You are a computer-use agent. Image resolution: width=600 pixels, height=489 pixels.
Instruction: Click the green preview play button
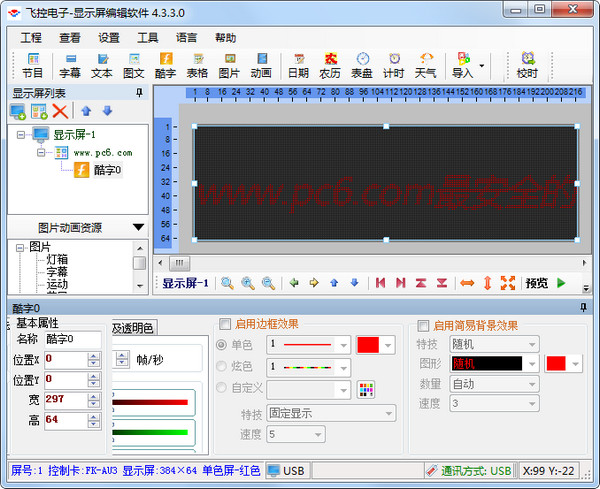point(561,283)
